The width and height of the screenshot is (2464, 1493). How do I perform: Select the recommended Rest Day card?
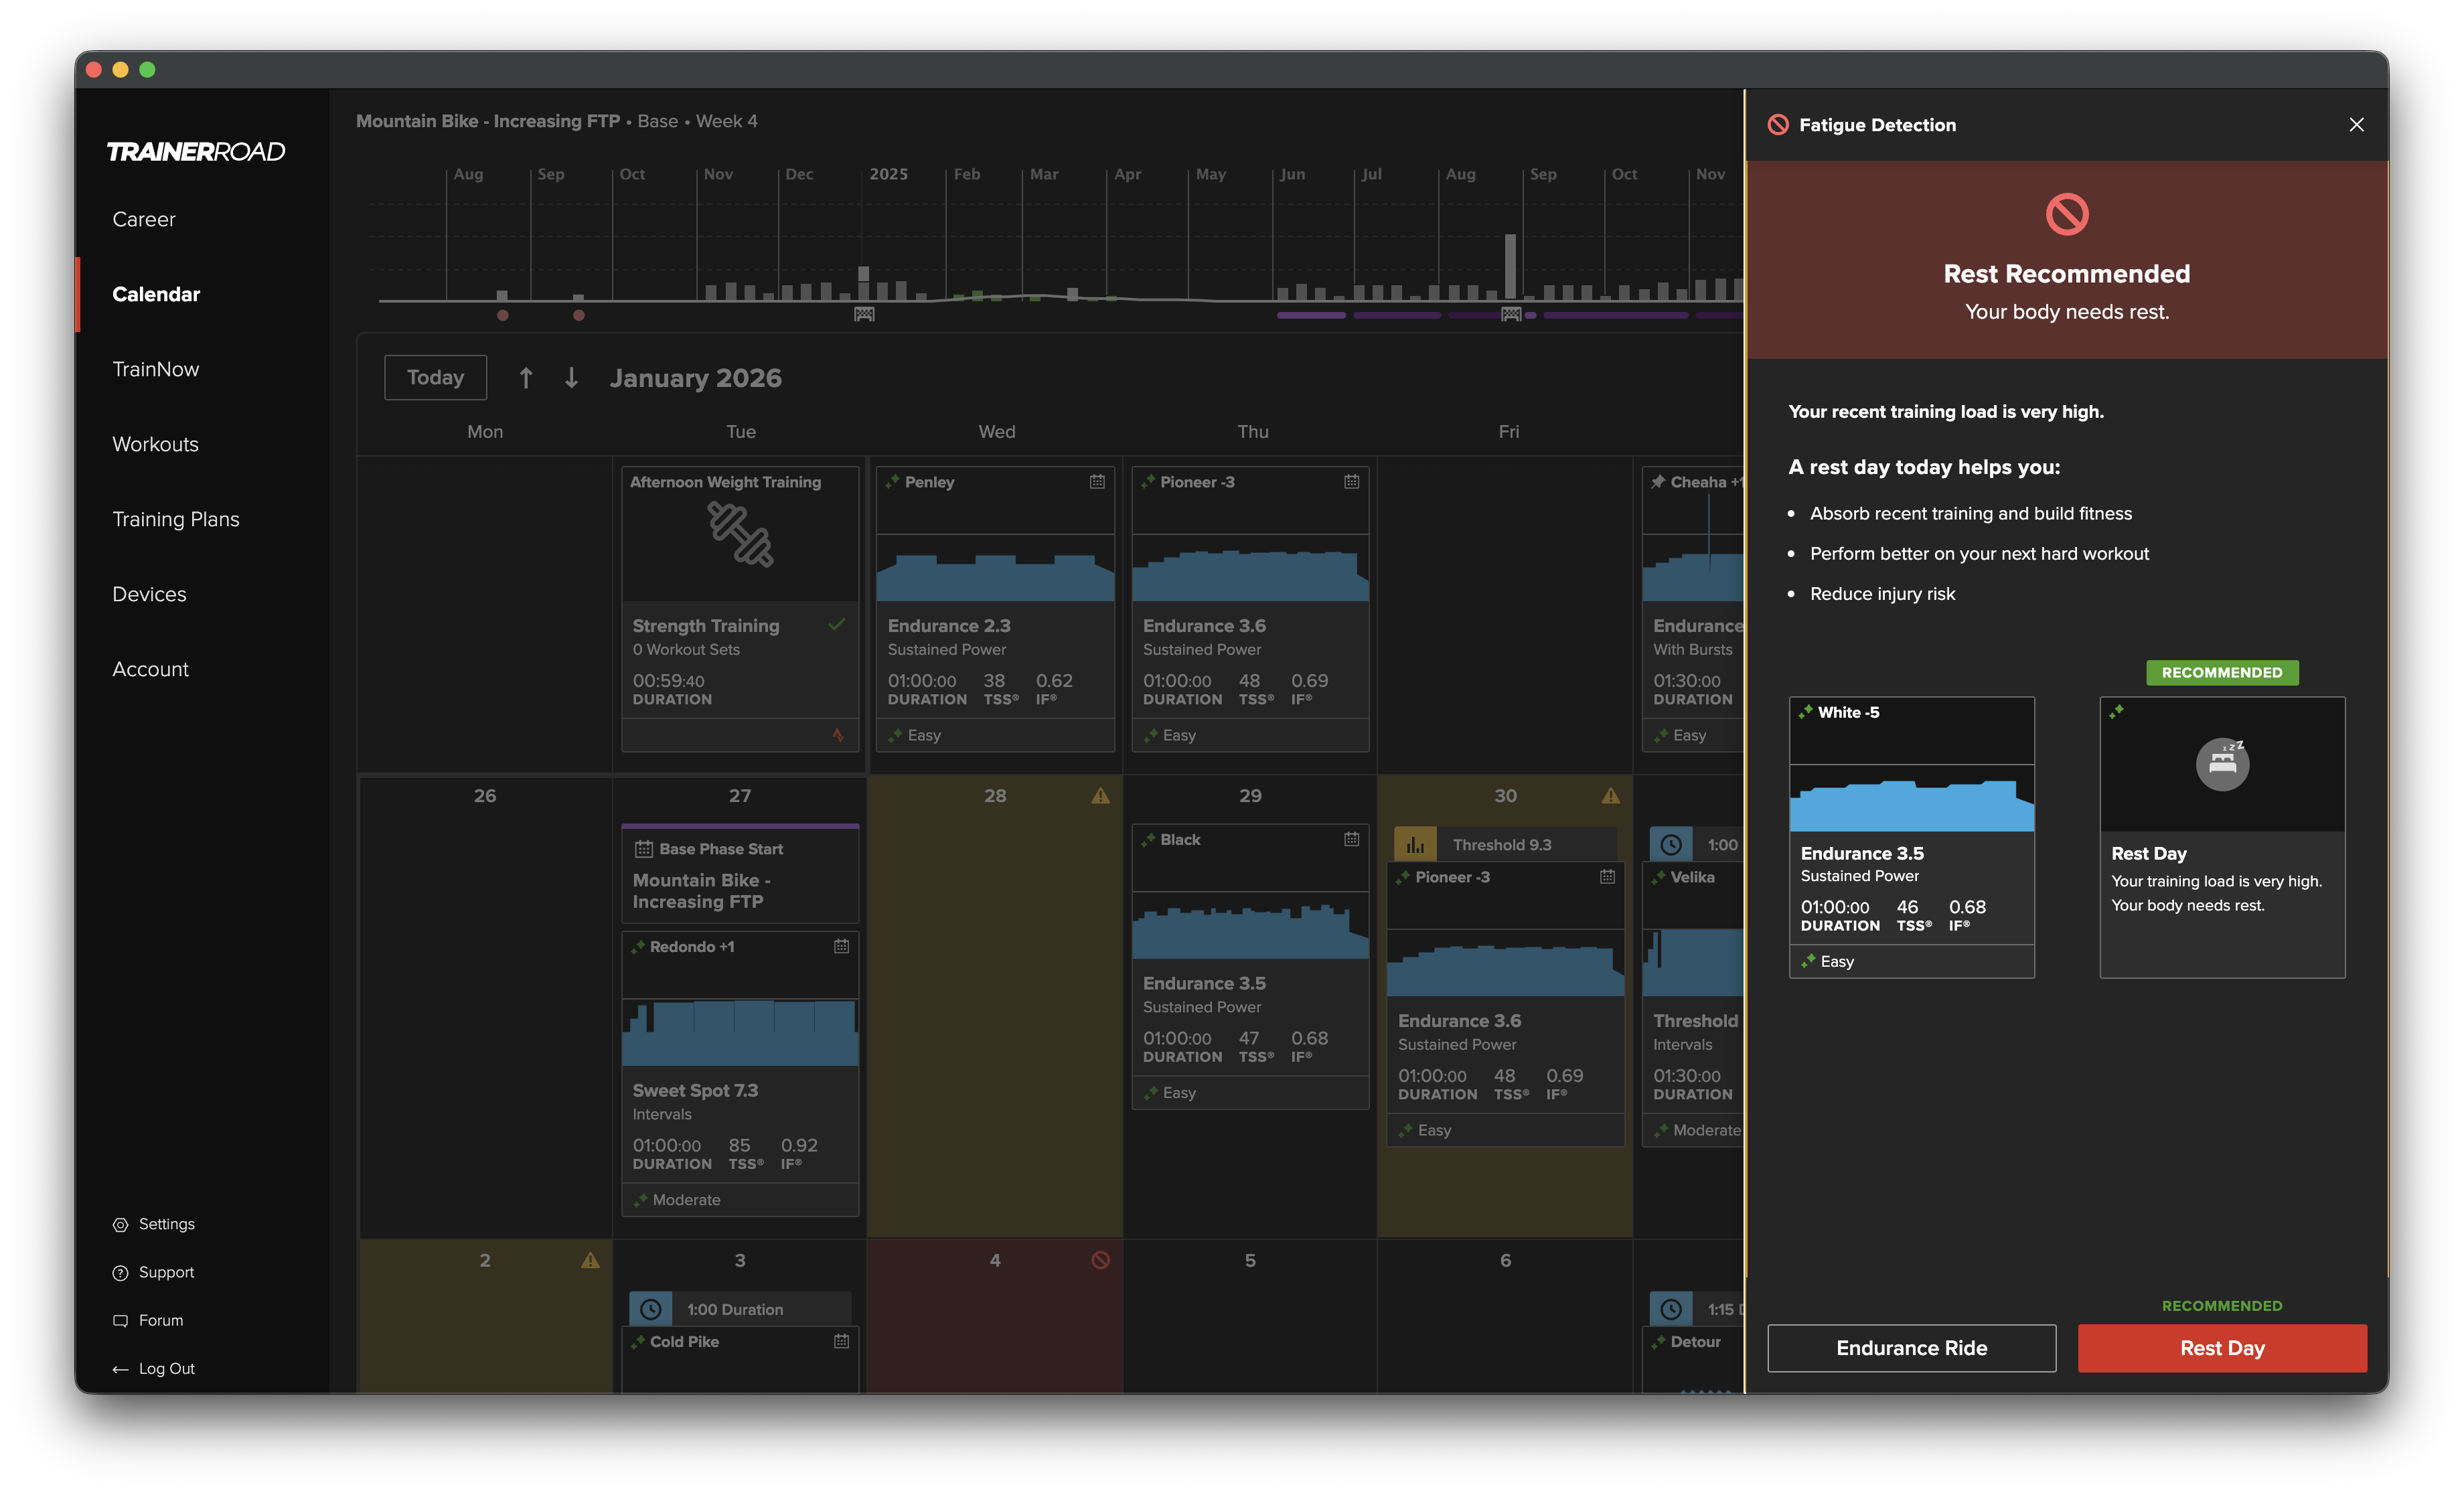pos(2222,837)
